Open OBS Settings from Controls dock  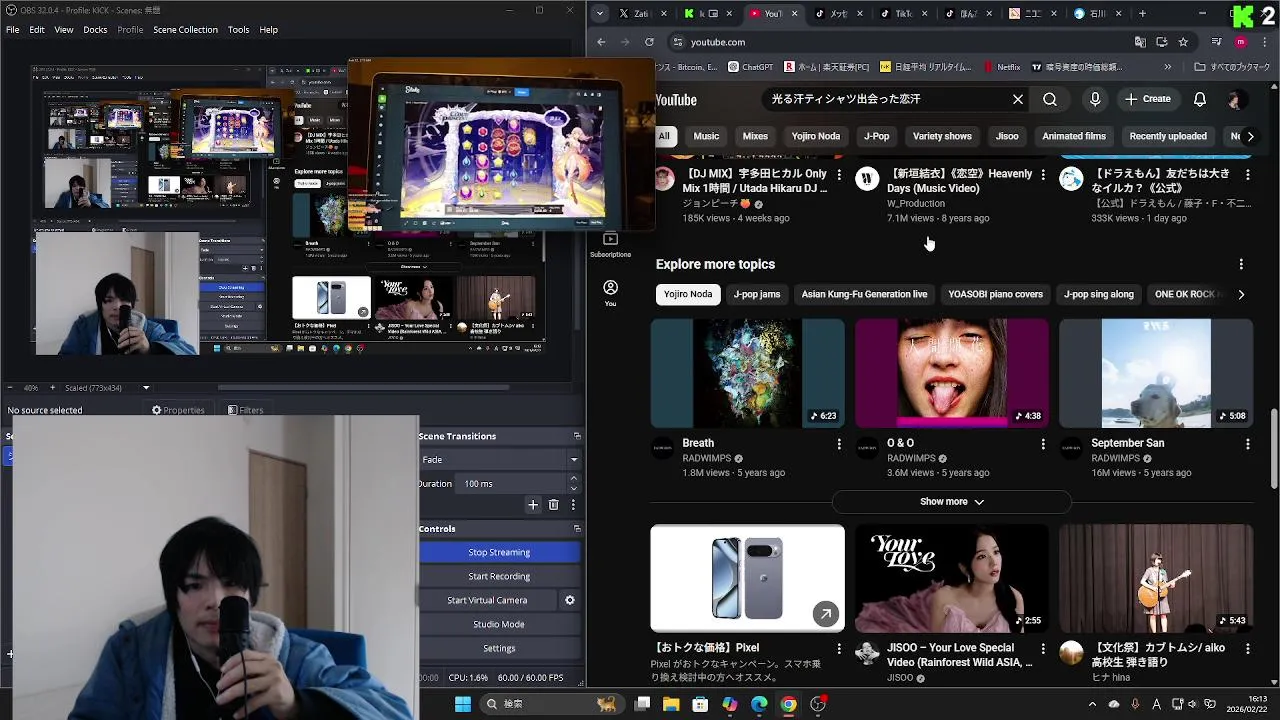coord(499,648)
